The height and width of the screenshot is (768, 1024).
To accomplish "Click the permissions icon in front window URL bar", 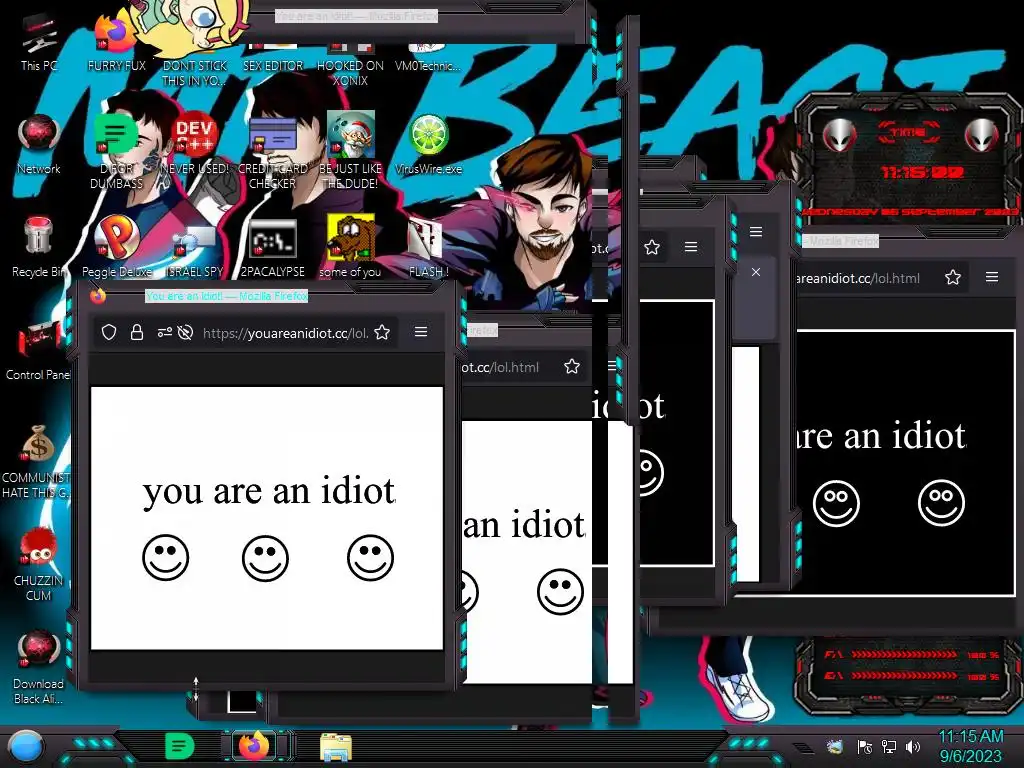I will click(x=164, y=332).
